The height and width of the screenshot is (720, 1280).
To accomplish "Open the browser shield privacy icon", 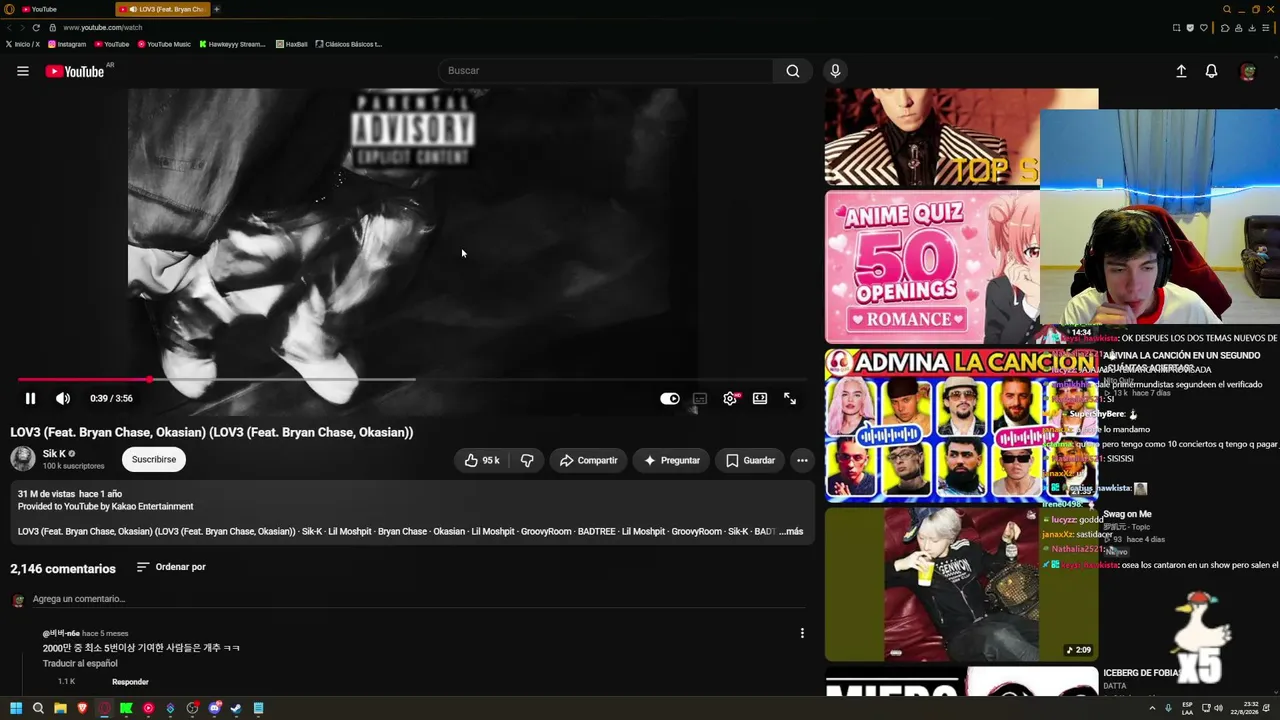I will tap(1190, 28).
